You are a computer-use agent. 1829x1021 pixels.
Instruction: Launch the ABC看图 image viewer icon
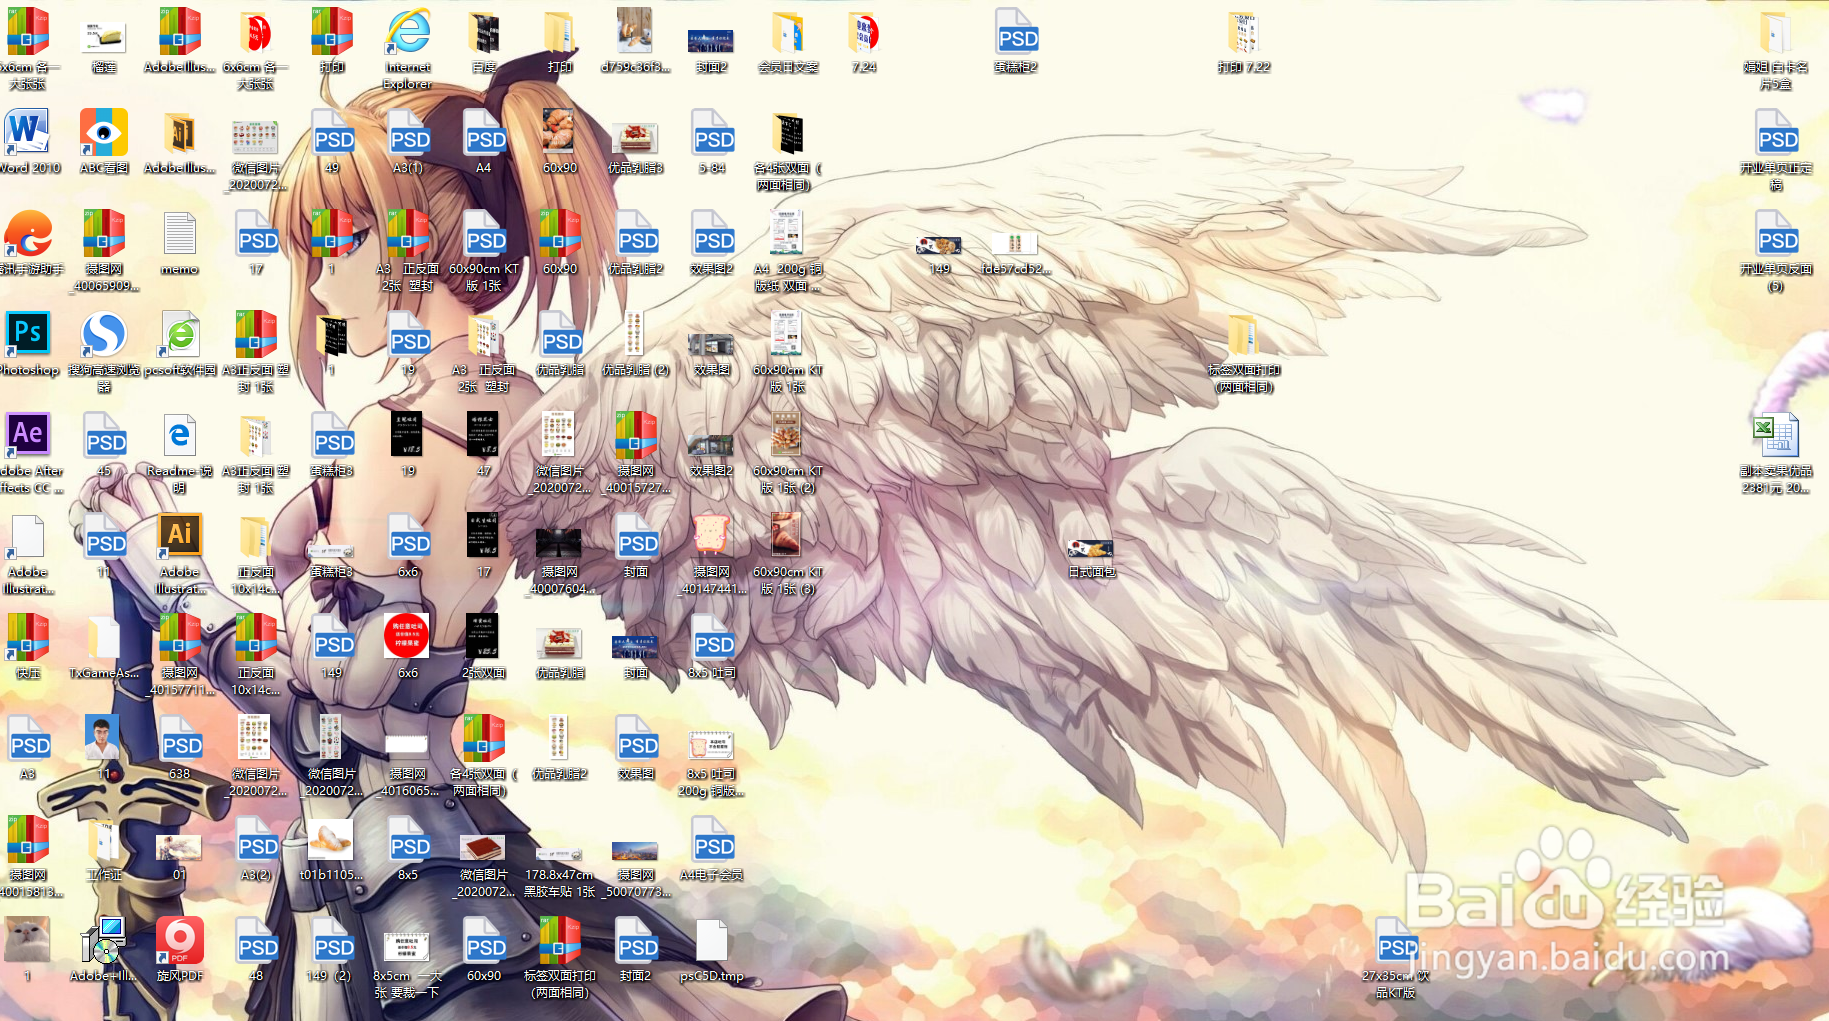(104, 142)
